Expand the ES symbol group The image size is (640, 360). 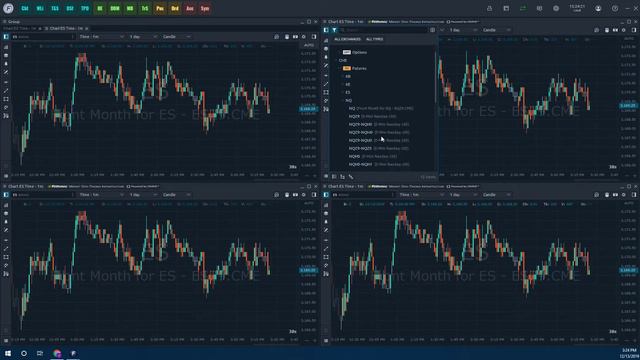click(x=343, y=92)
